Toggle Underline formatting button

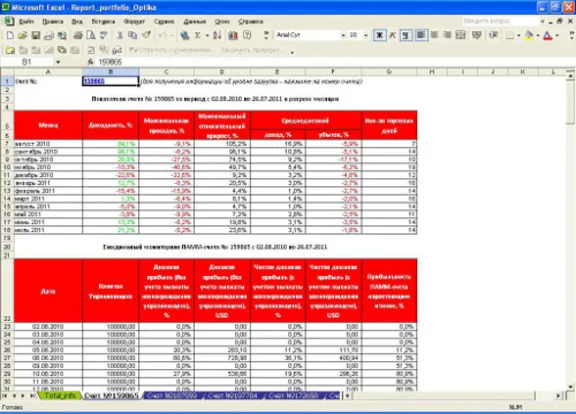pyautogui.click(x=406, y=35)
